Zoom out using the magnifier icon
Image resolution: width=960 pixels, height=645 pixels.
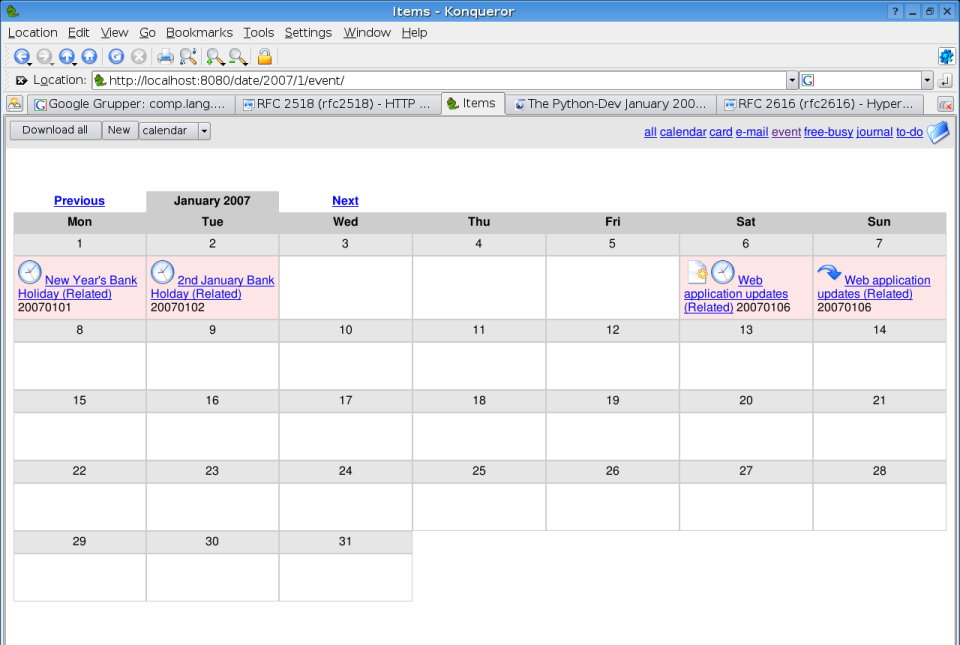[237, 56]
